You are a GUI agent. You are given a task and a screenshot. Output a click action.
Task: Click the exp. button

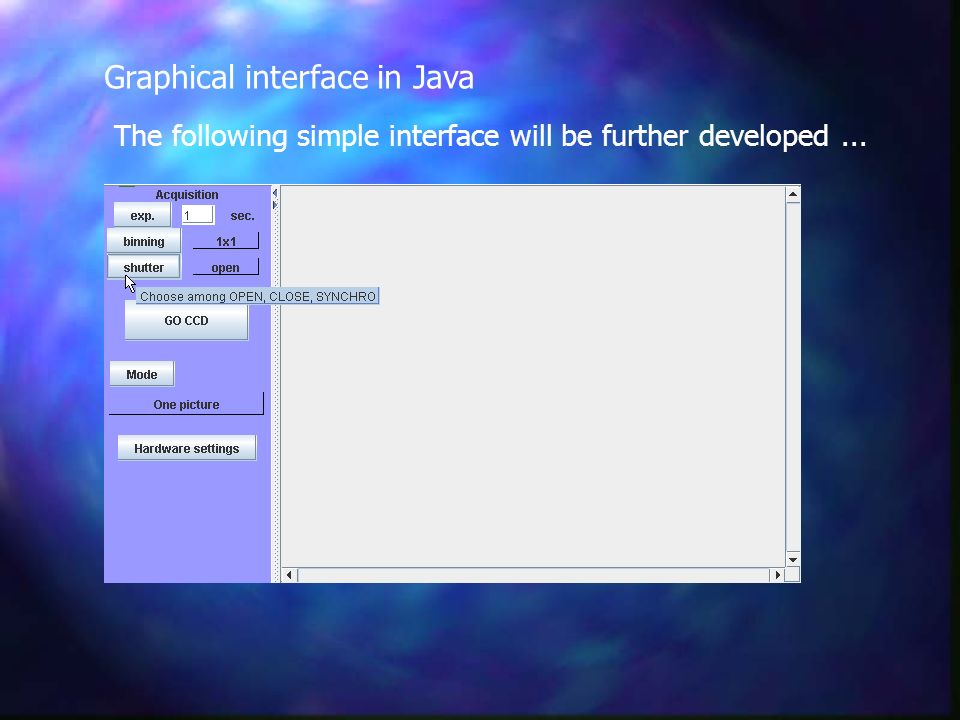pyautogui.click(x=142, y=216)
